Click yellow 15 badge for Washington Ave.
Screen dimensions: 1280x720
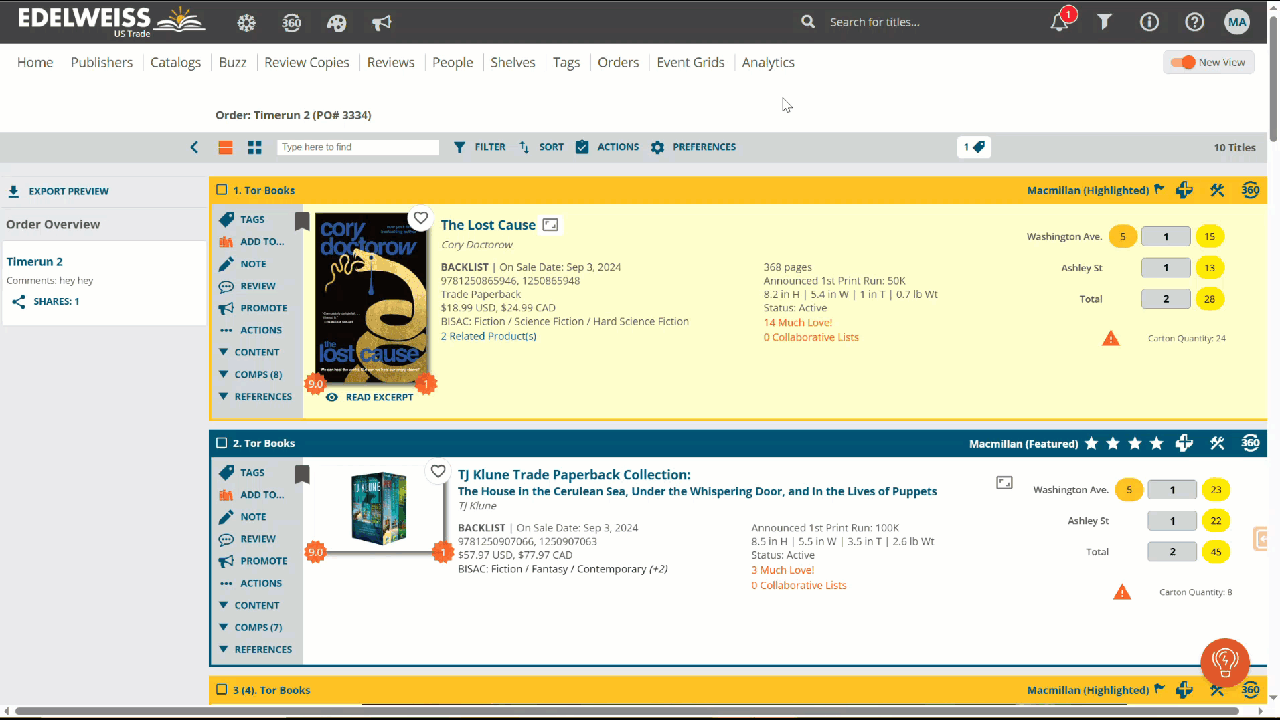1210,237
